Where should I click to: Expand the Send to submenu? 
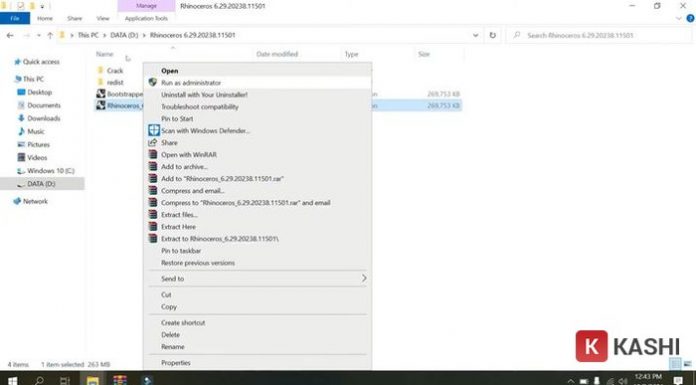pos(257,278)
